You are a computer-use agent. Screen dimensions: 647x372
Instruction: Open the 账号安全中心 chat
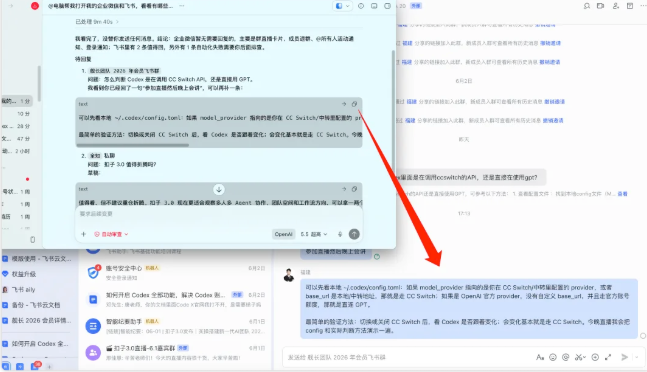click(x=175, y=273)
